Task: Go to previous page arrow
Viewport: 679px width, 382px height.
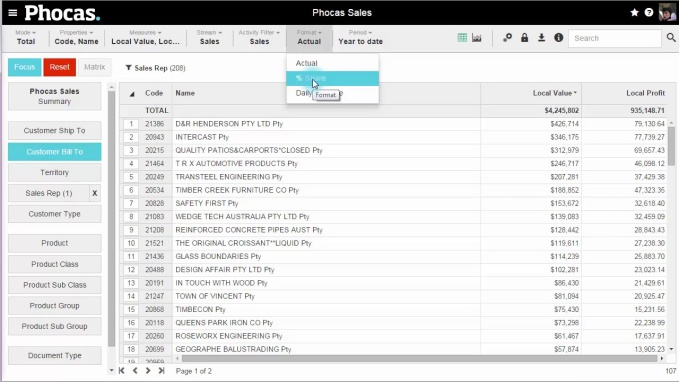Action: (135, 371)
